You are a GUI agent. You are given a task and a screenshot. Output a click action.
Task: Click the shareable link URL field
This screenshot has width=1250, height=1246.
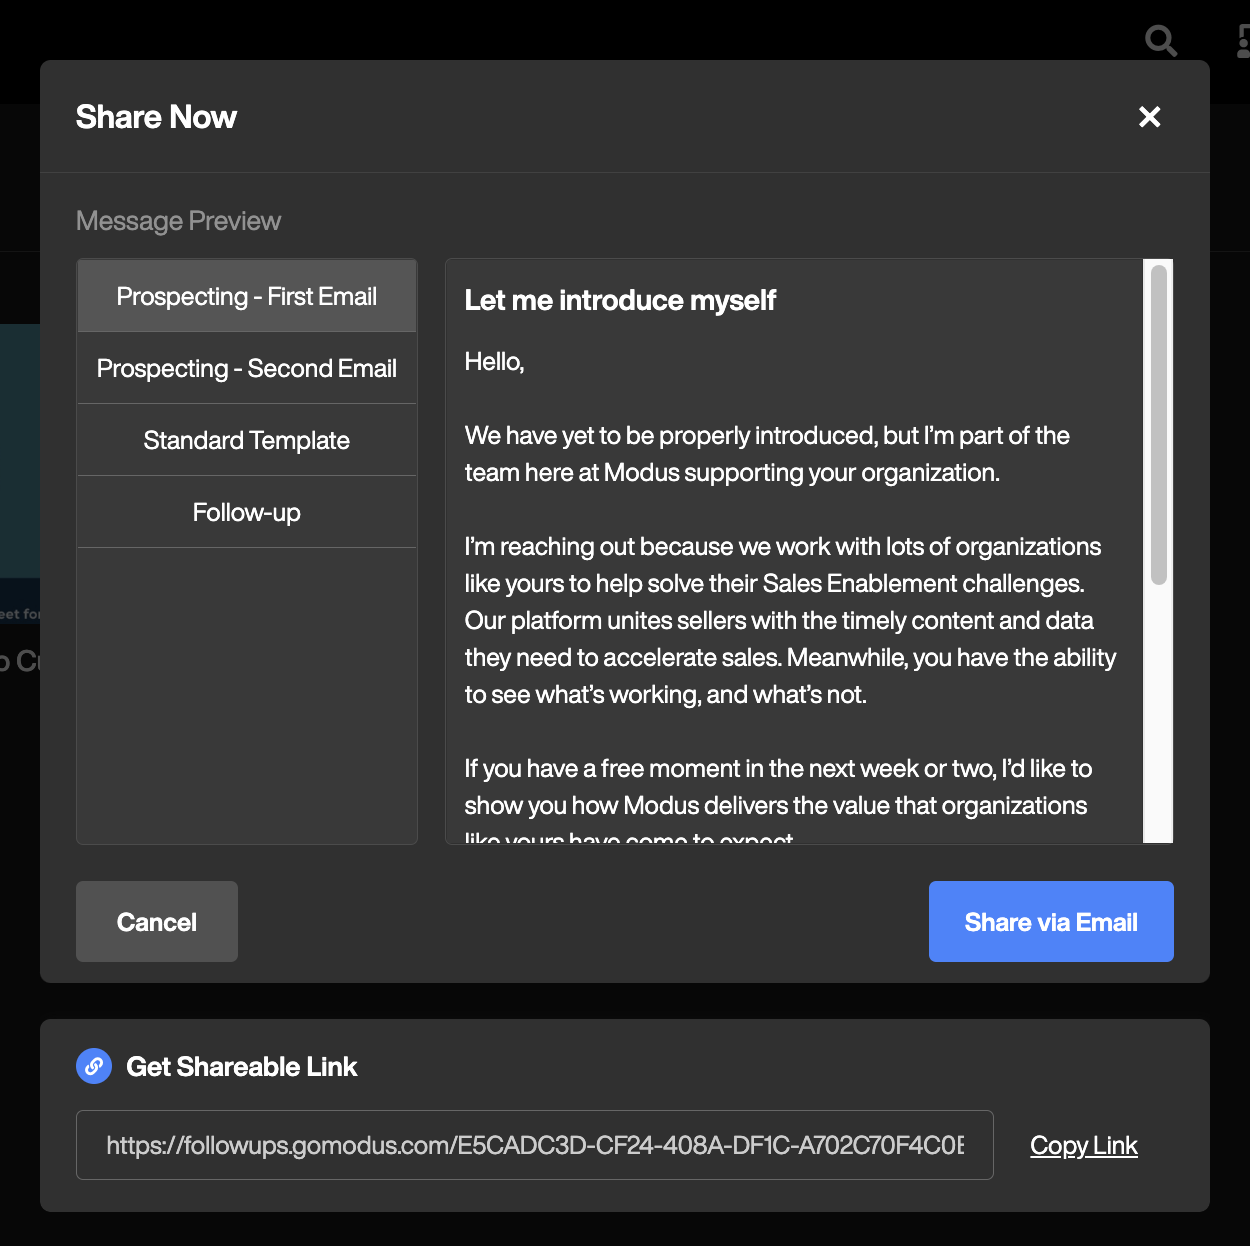535,1145
